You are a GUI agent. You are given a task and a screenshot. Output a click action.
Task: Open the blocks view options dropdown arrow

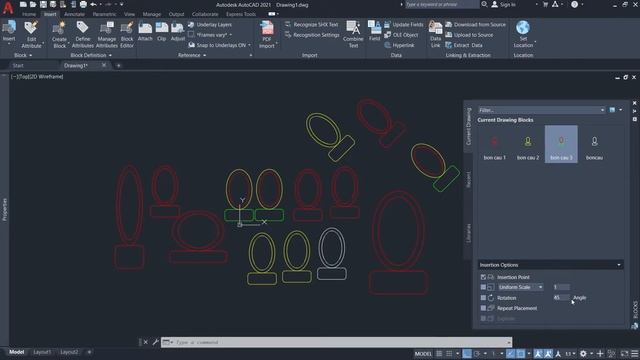[621, 110]
